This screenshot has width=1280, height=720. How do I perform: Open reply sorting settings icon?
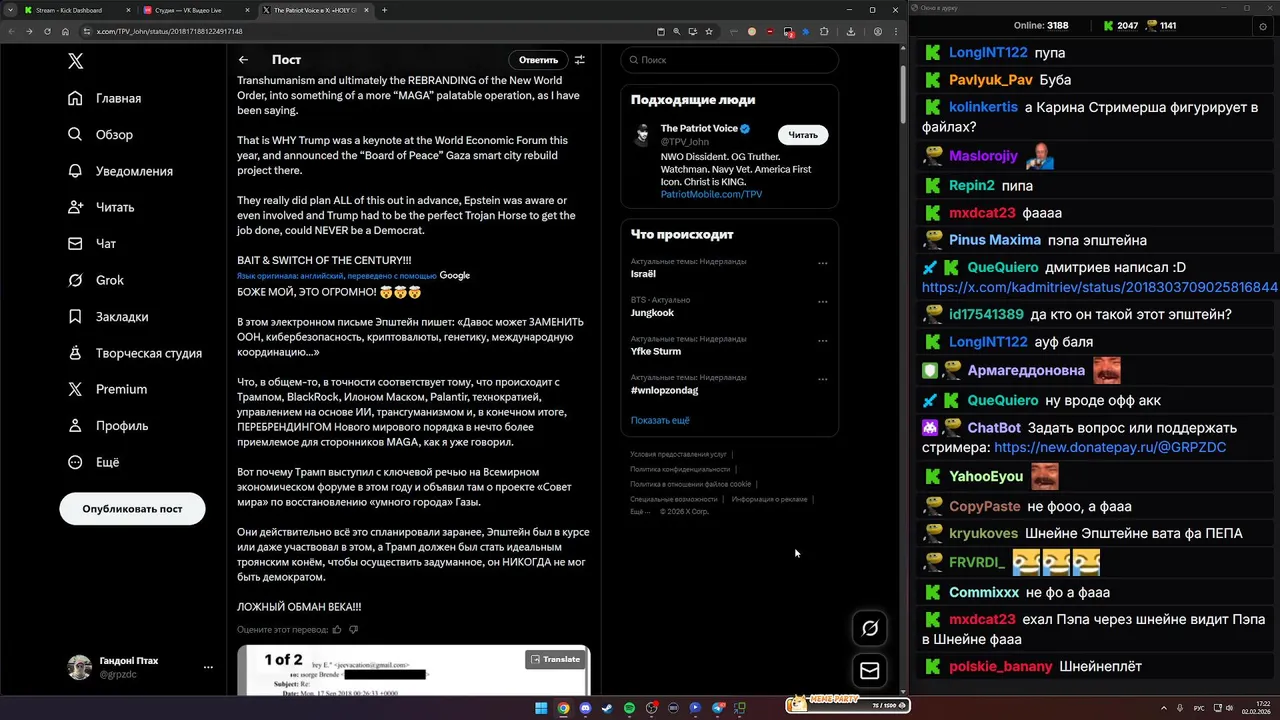coord(579,60)
